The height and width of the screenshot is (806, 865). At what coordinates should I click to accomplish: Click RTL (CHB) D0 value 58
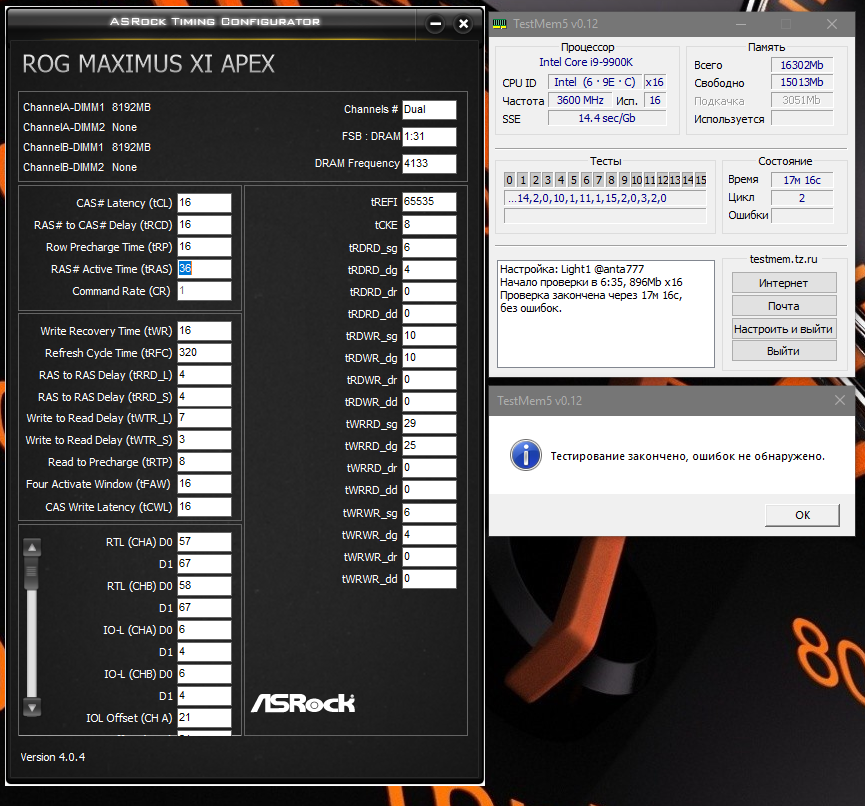tap(204, 585)
